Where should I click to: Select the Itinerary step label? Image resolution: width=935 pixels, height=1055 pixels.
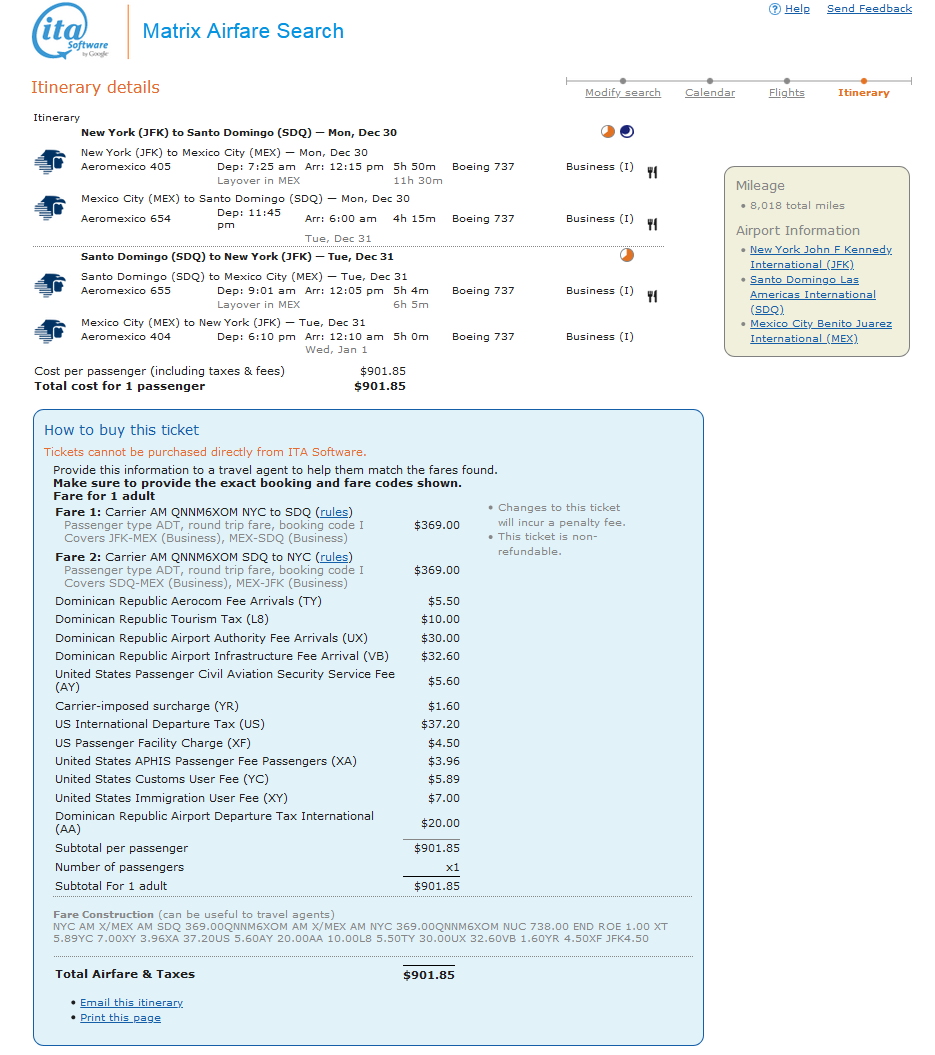coord(864,93)
